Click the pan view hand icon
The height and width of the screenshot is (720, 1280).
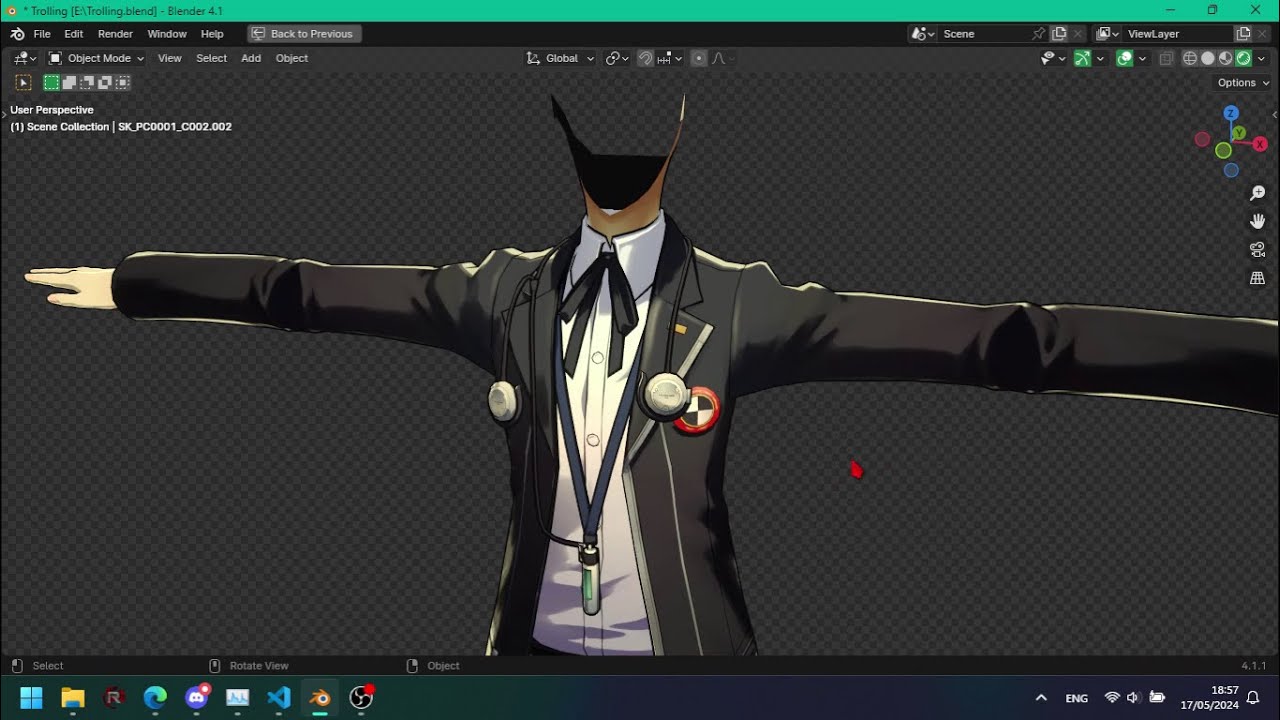coord(1258,221)
